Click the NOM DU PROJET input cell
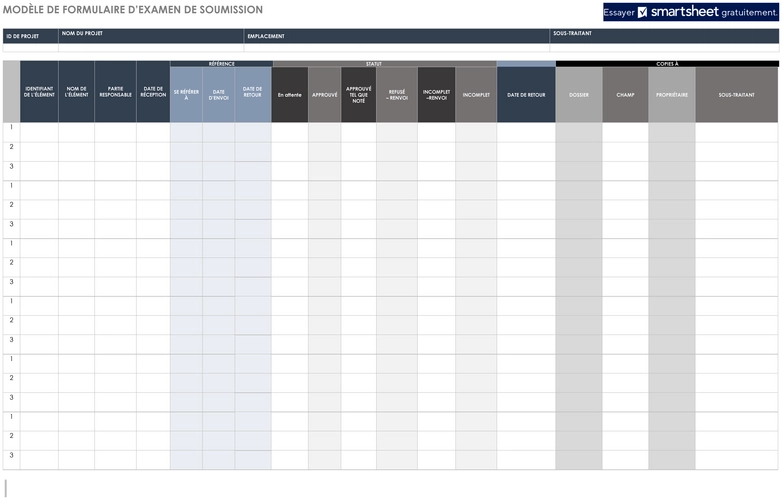Image resolution: width=782 pixels, height=499 pixels. pyautogui.click(x=151, y=48)
